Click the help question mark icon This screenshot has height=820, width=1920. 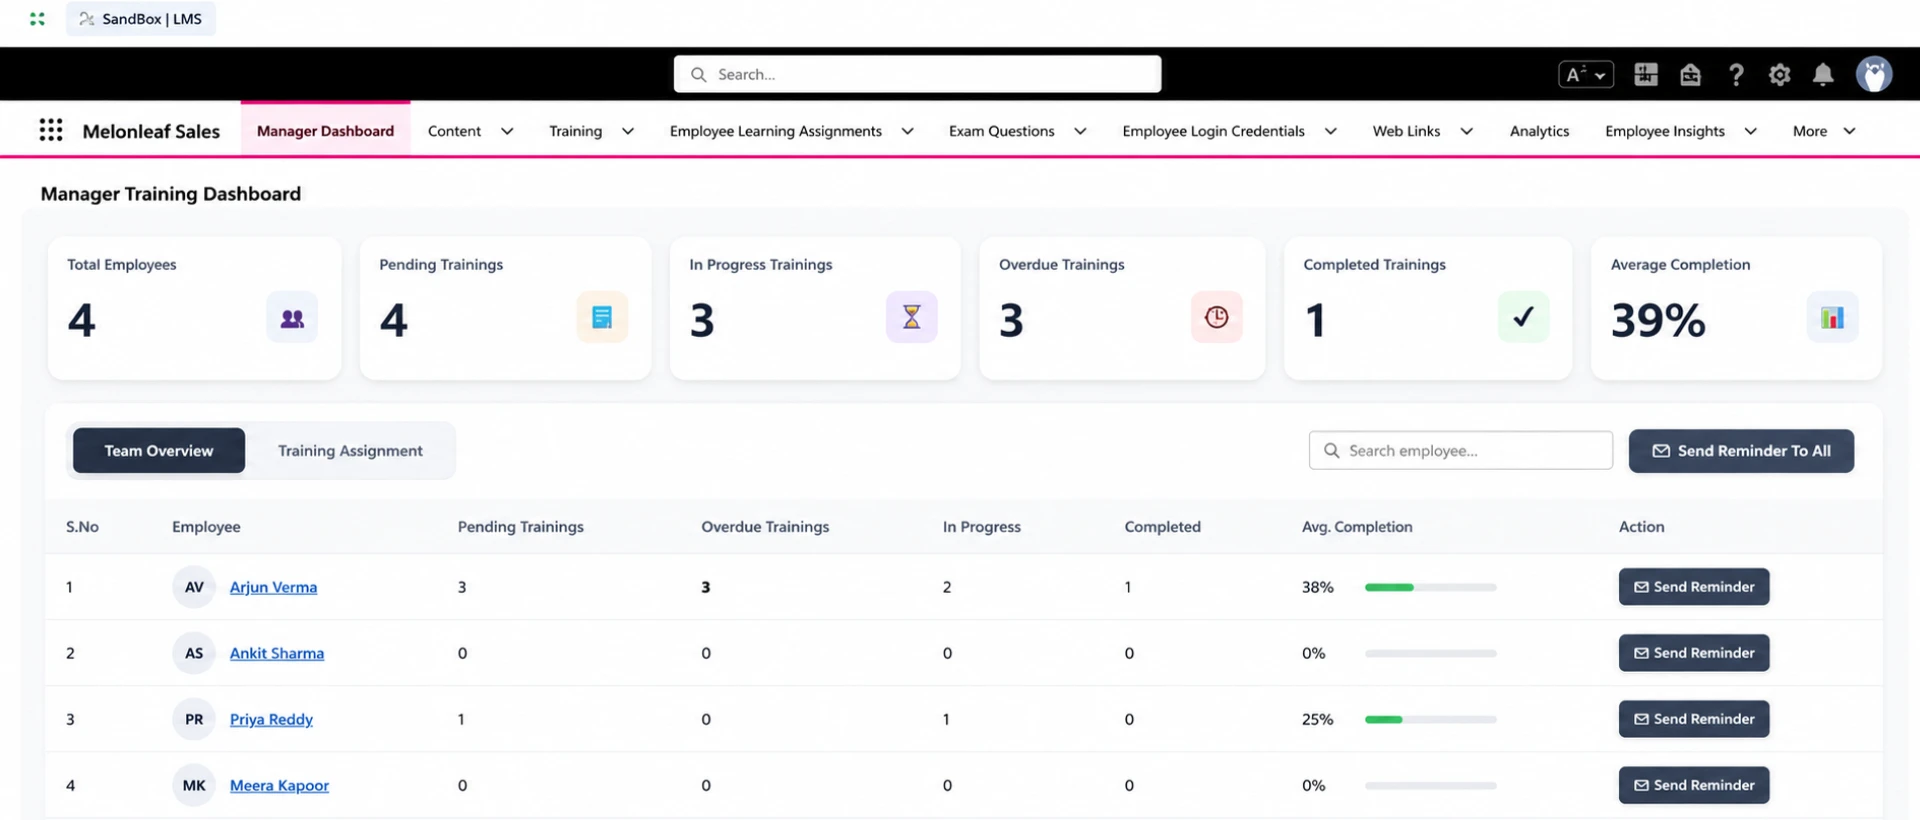[x=1736, y=75]
